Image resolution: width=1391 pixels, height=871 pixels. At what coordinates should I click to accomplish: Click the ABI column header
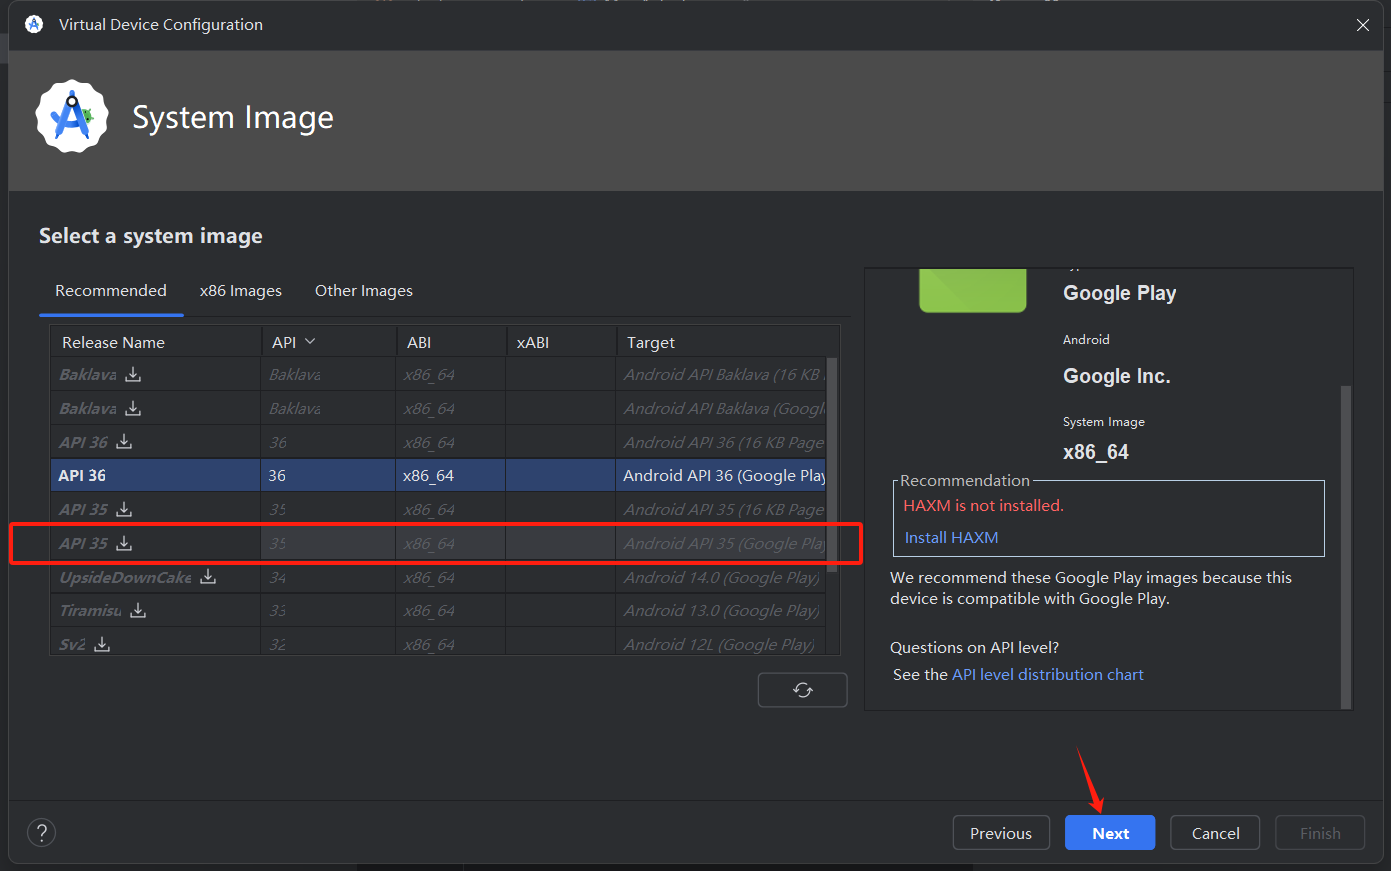451,342
